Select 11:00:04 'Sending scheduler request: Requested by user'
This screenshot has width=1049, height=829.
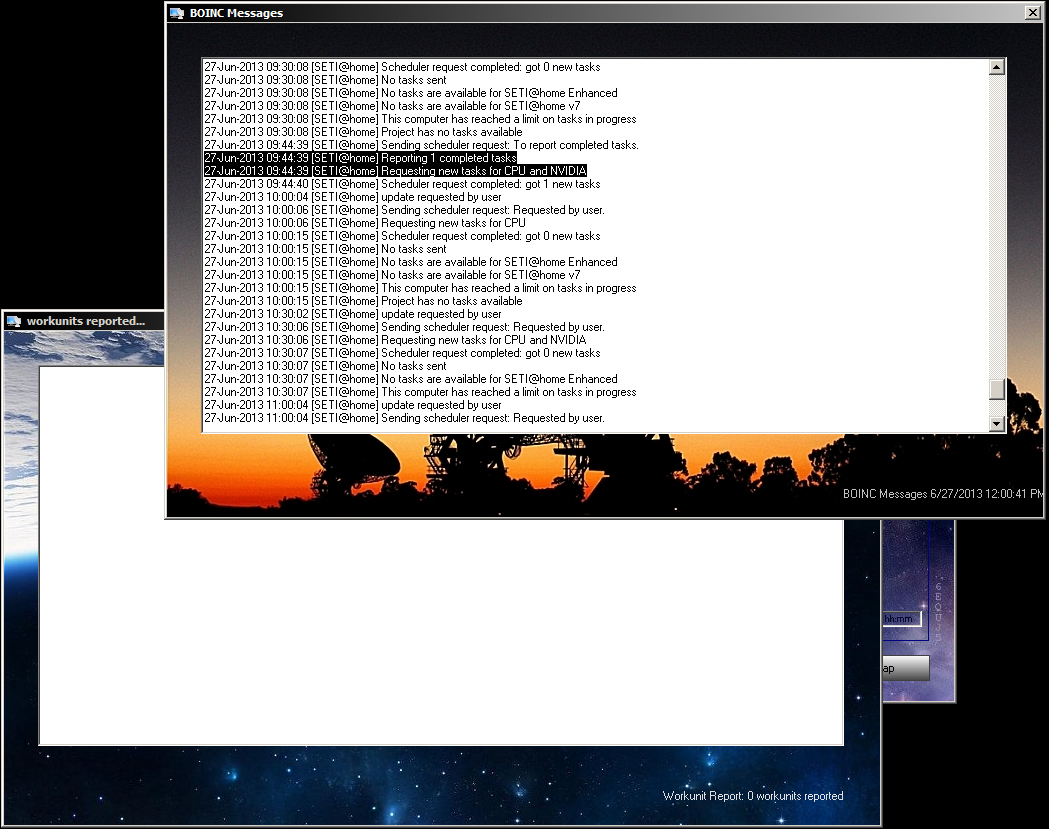point(405,418)
